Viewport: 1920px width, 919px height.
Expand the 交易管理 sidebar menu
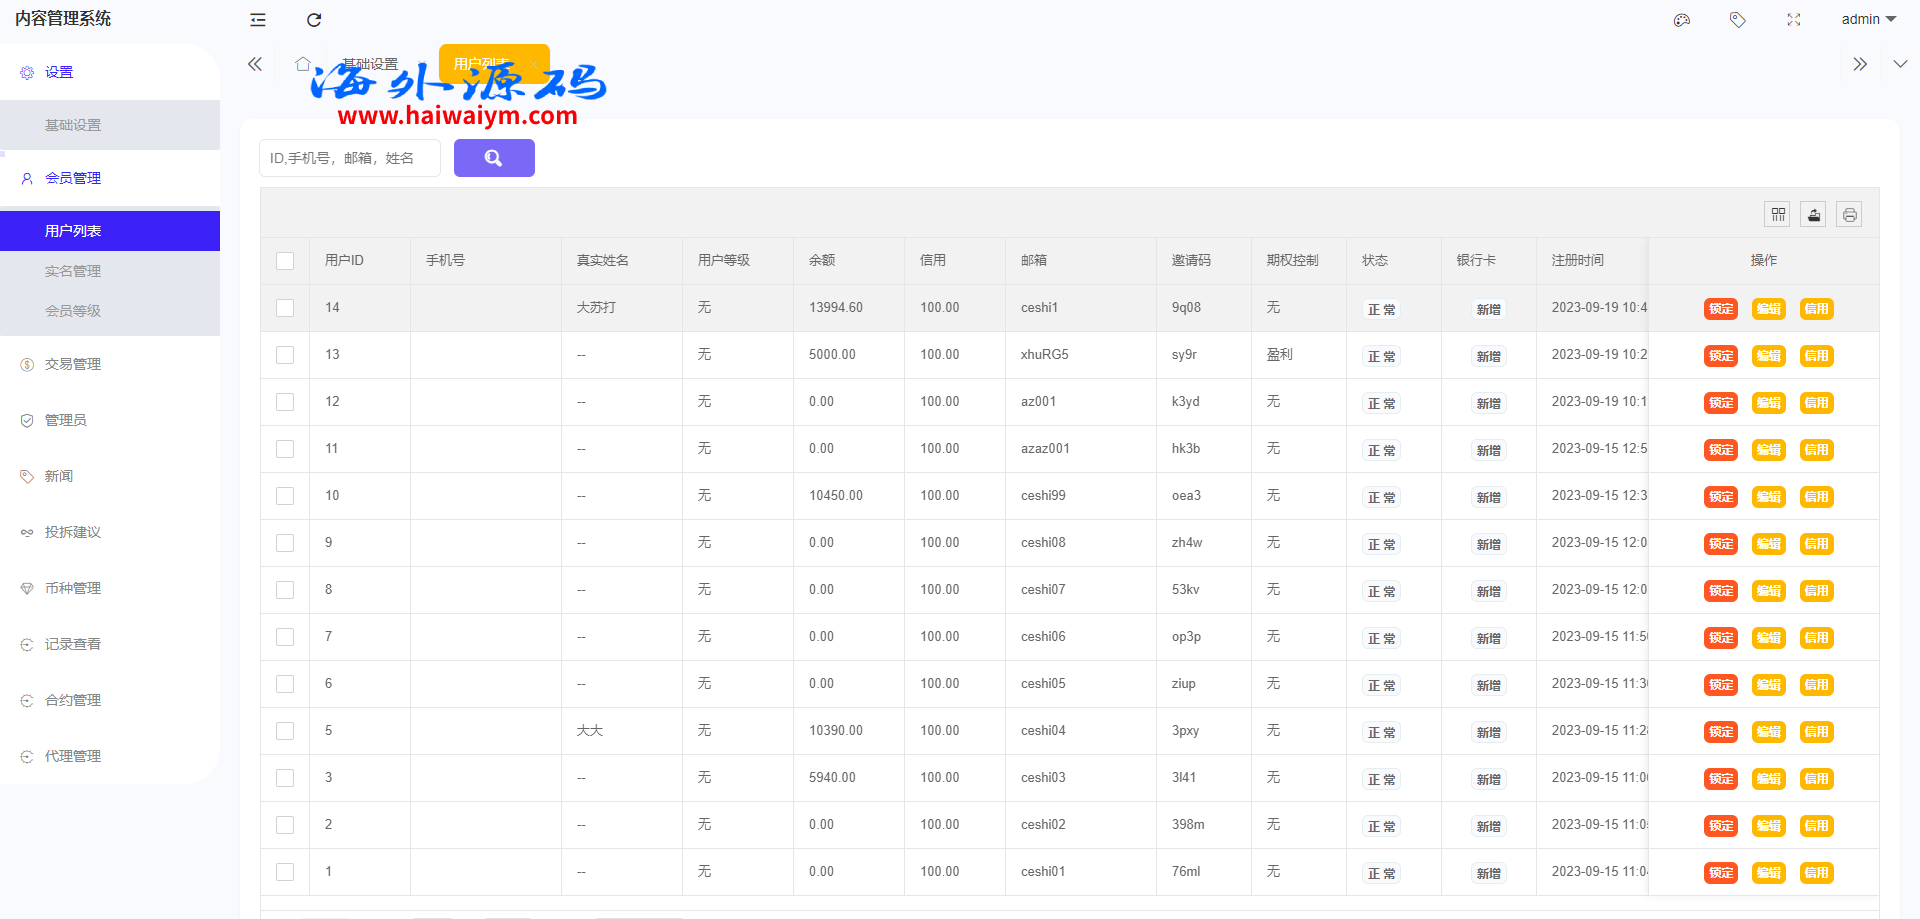click(73, 364)
